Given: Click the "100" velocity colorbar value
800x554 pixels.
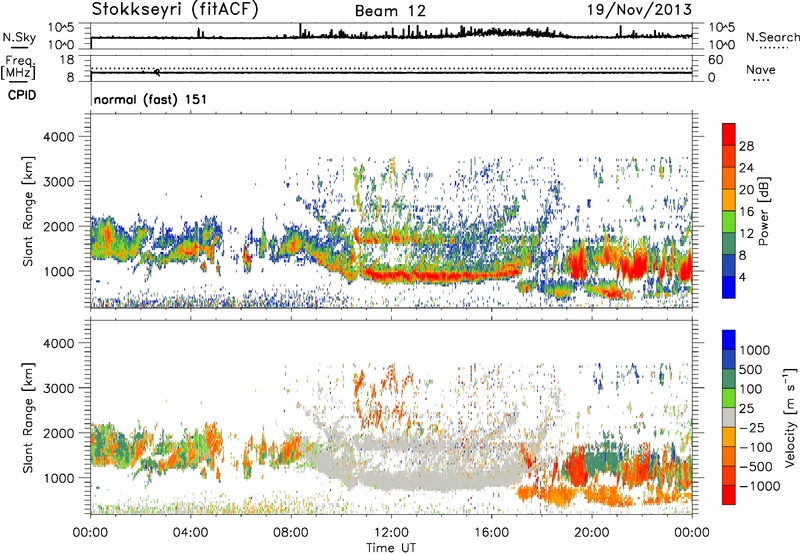Looking at the screenshot, I should point(751,389).
